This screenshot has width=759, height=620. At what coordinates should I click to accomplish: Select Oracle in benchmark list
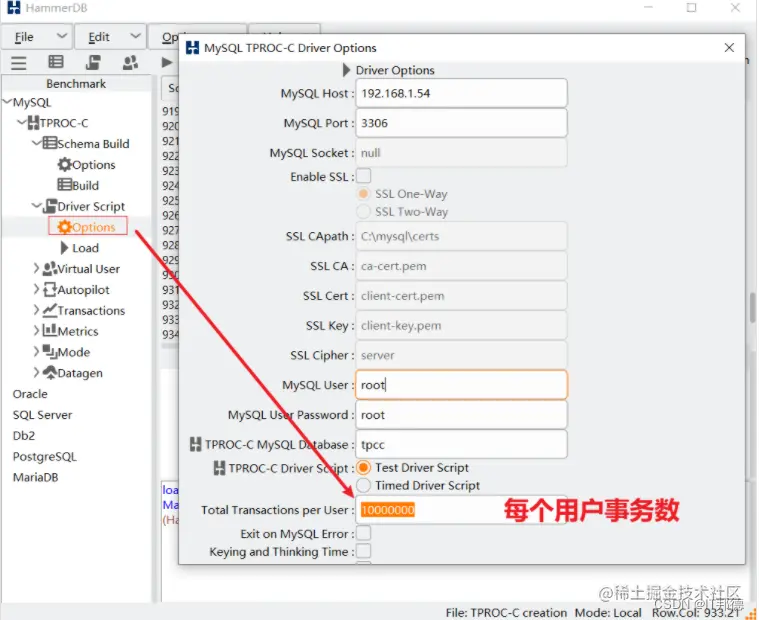point(30,394)
